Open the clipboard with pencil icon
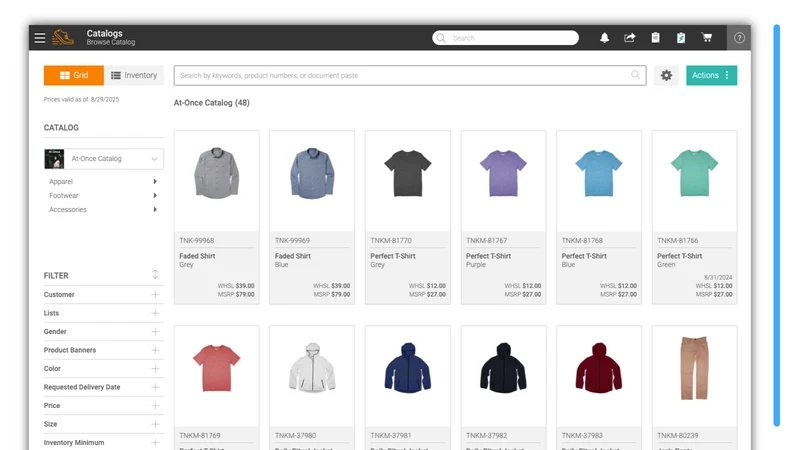Screen dimensions: 800x450 [681, 38]
